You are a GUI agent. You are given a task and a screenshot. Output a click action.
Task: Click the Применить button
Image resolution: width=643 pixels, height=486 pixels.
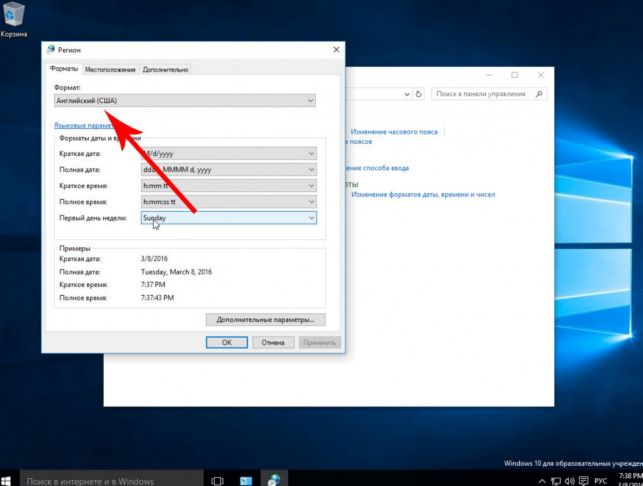click(319, 342)
